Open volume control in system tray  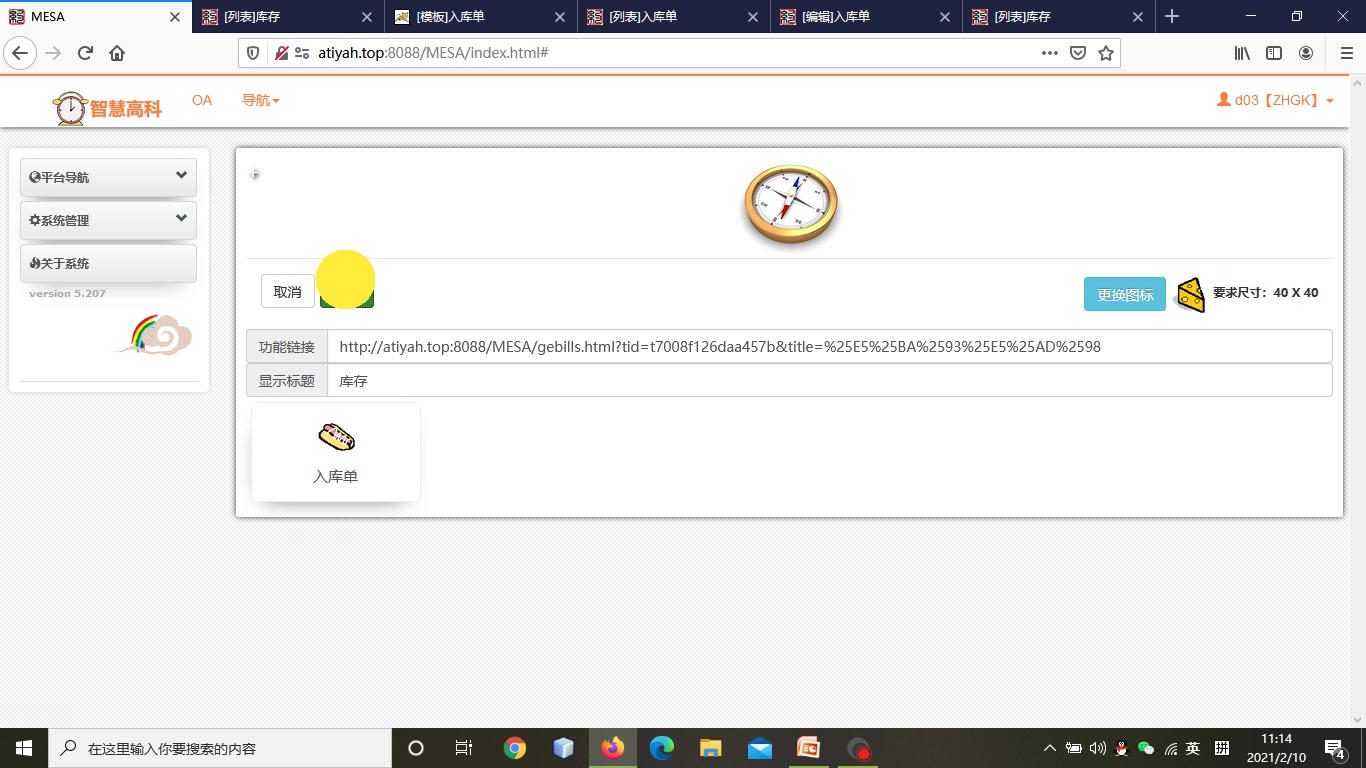[x=1097, y=748]
